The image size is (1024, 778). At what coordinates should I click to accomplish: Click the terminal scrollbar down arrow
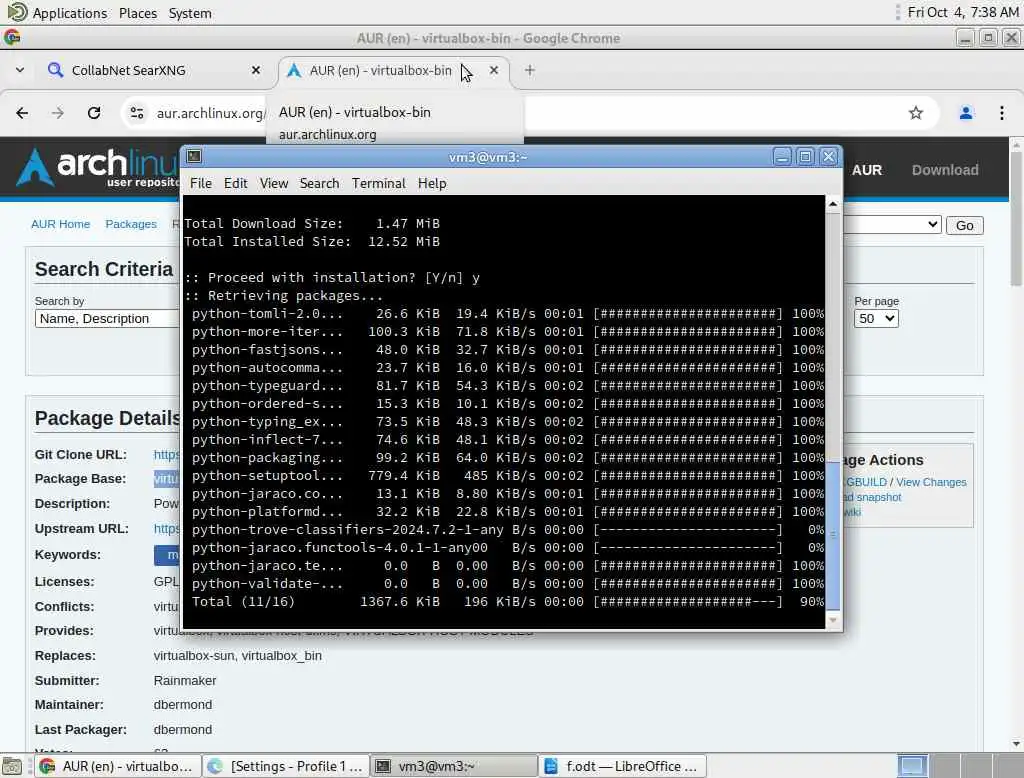[833, 620]
